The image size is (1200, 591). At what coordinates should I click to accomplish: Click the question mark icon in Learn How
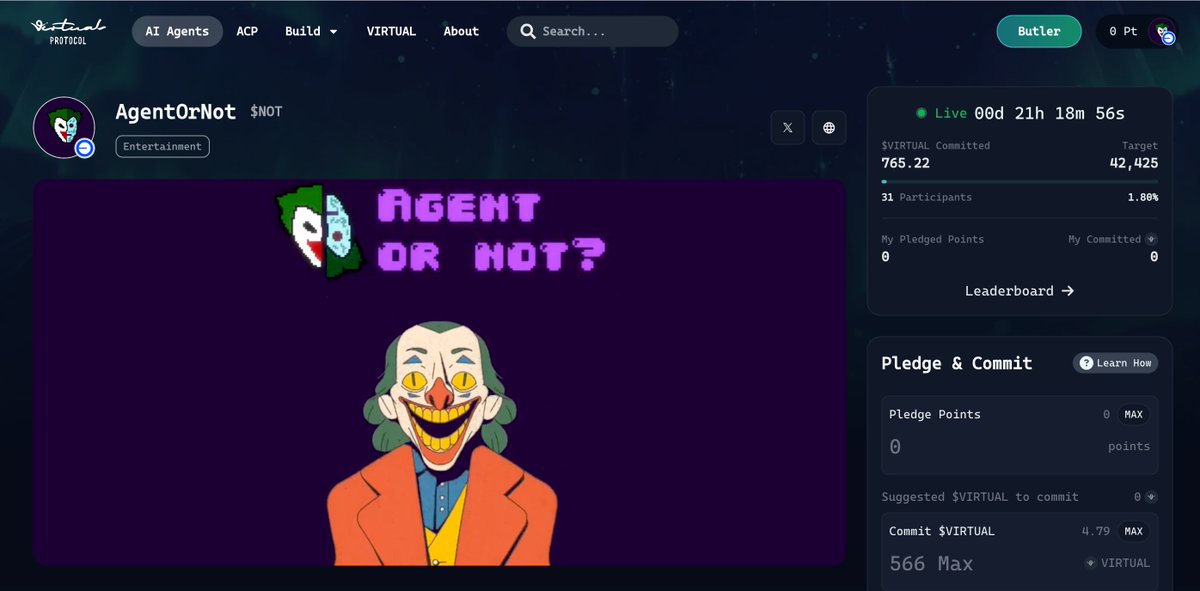pyautogui.click(x=1086, y=363)
